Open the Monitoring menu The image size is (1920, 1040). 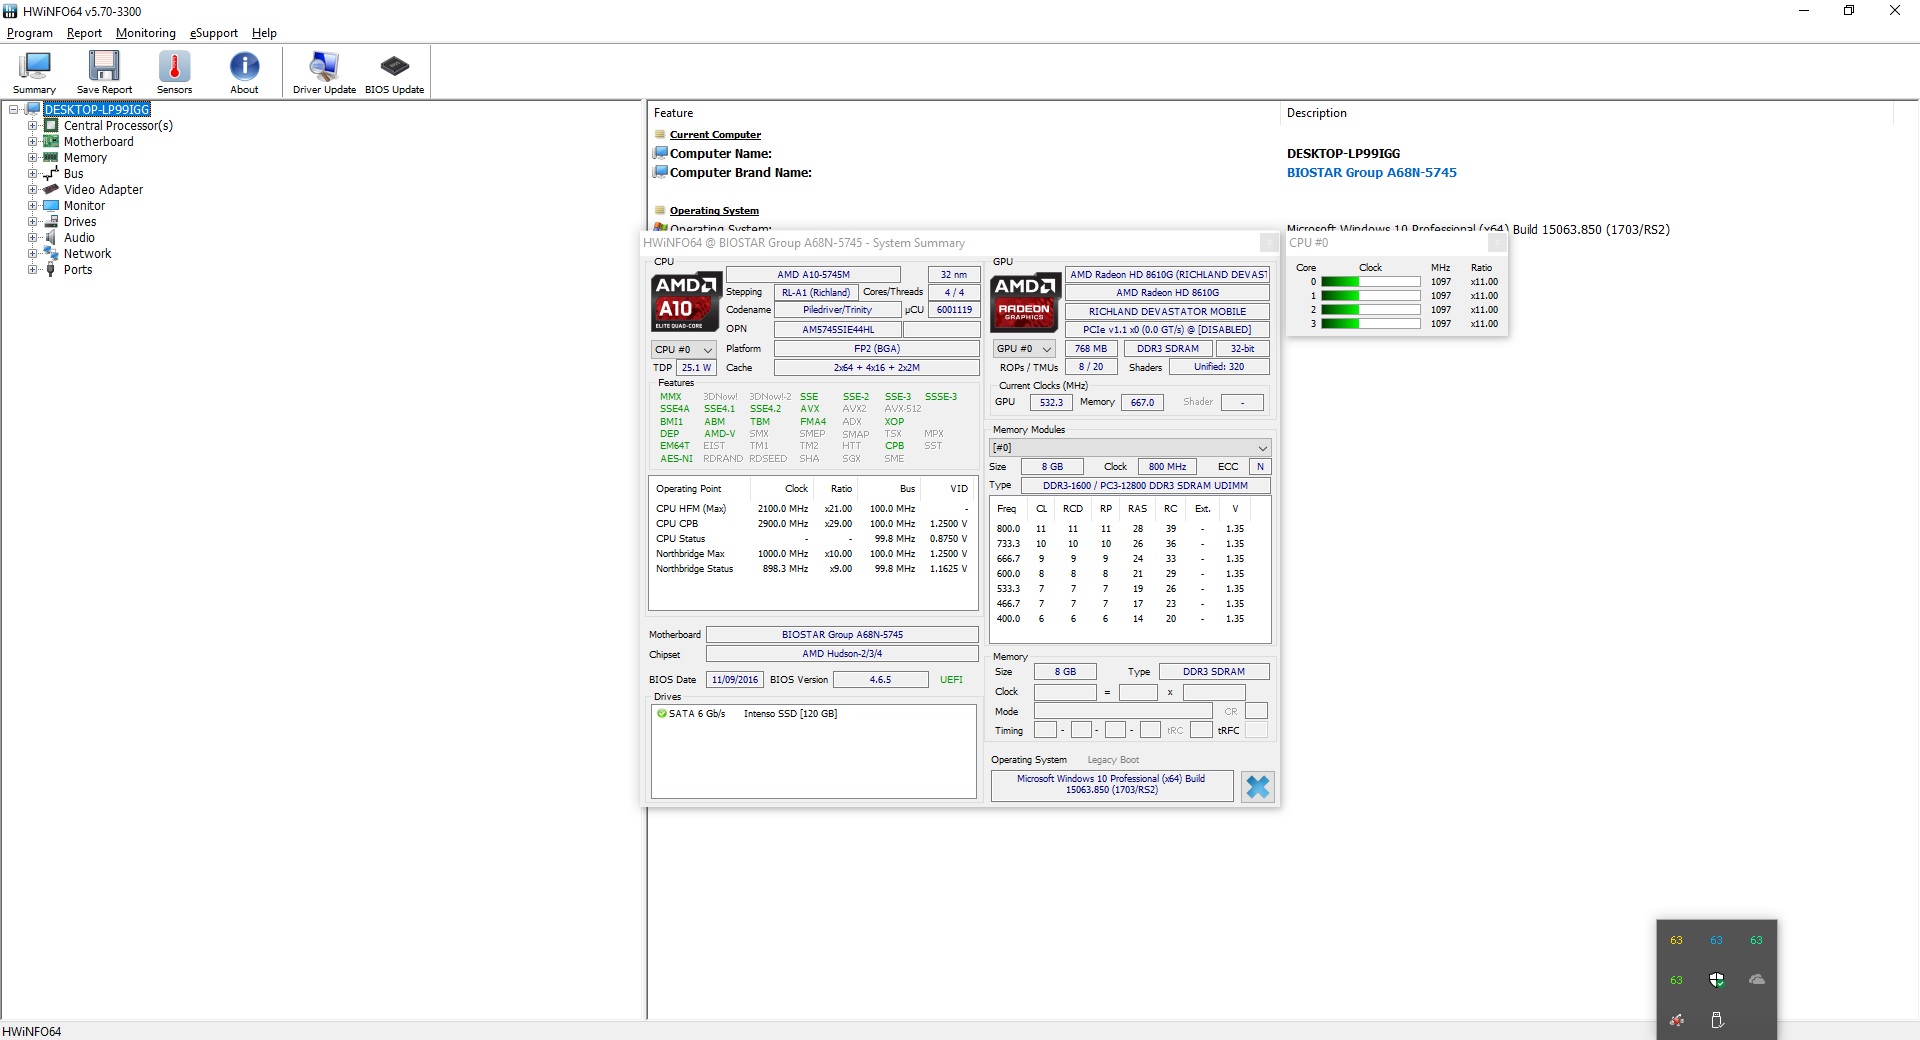pos(146,33)
